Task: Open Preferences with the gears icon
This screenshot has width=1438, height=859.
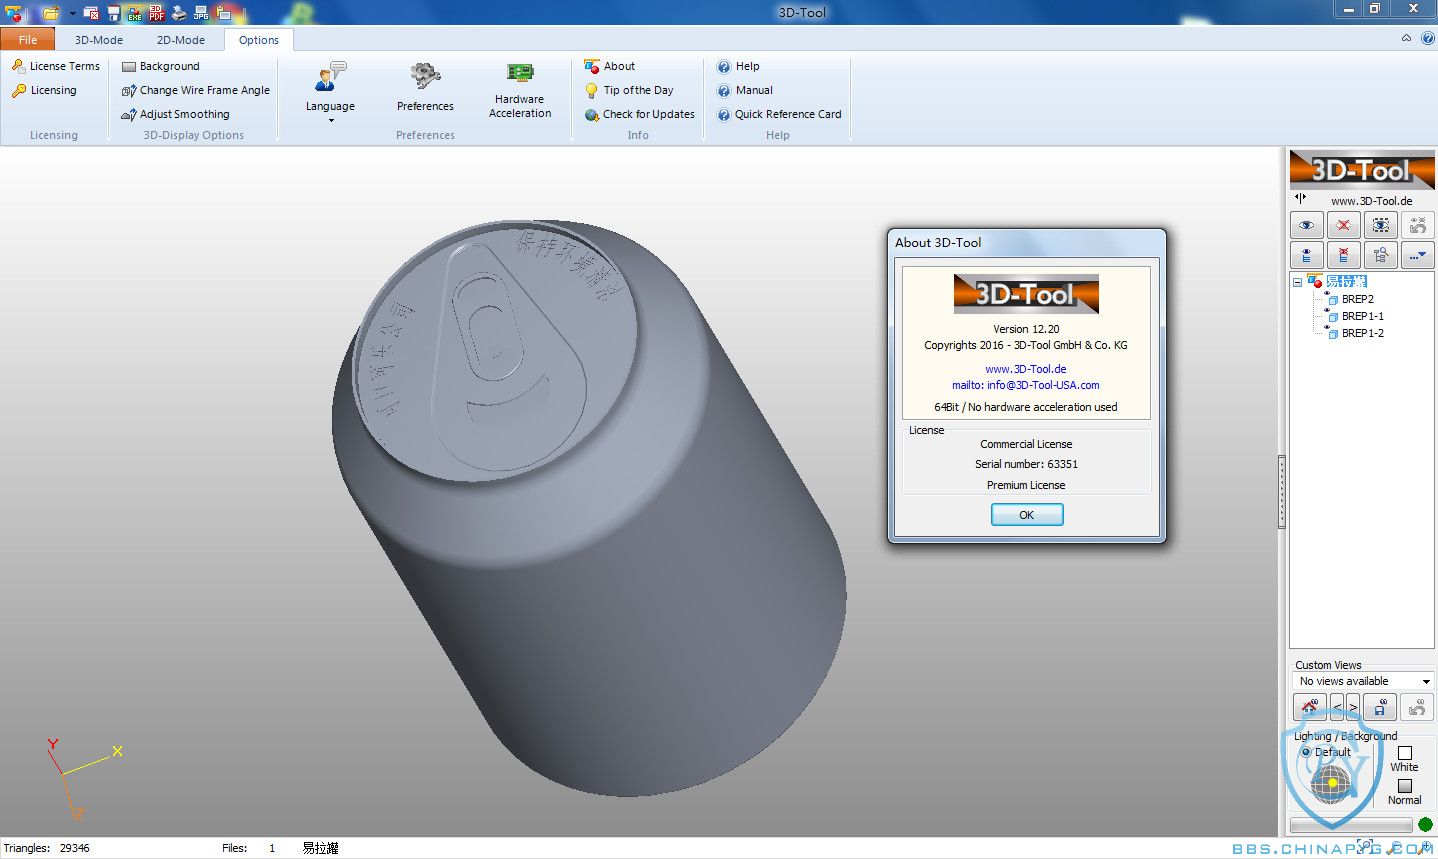Action: tap(425, 88)
